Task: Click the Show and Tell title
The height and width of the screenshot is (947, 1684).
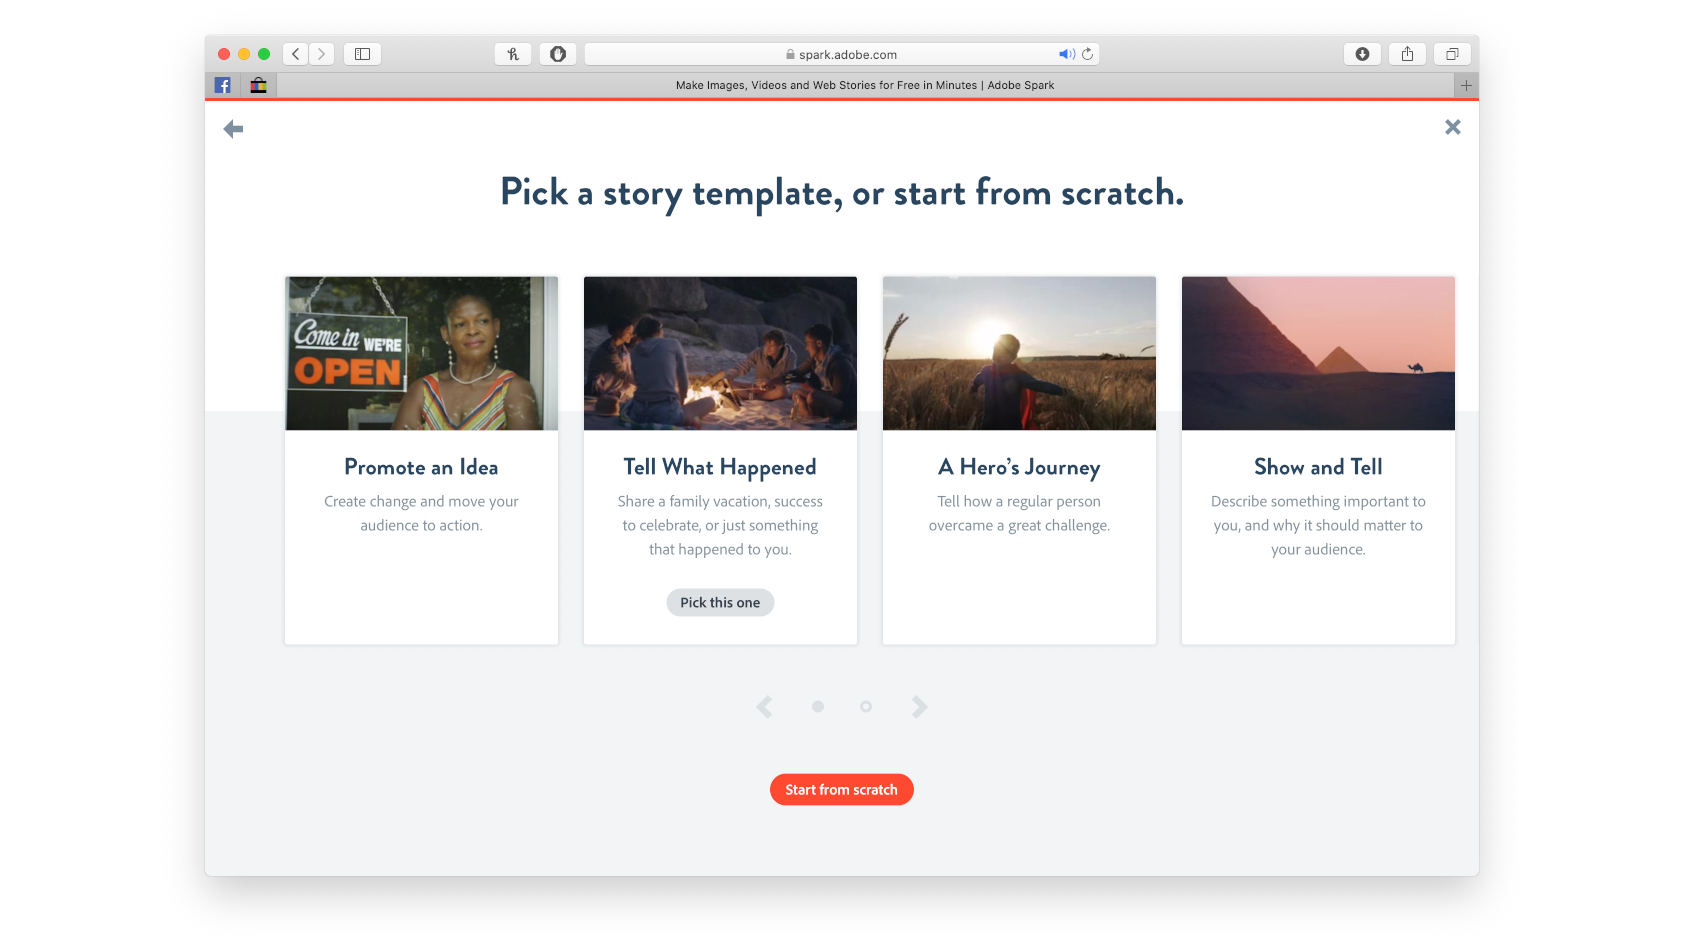Action: (1318, 467)
